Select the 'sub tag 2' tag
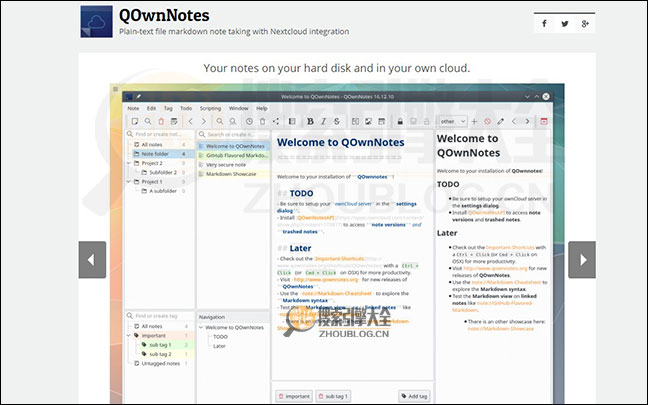The image size is (648, 405). [160, 354]
